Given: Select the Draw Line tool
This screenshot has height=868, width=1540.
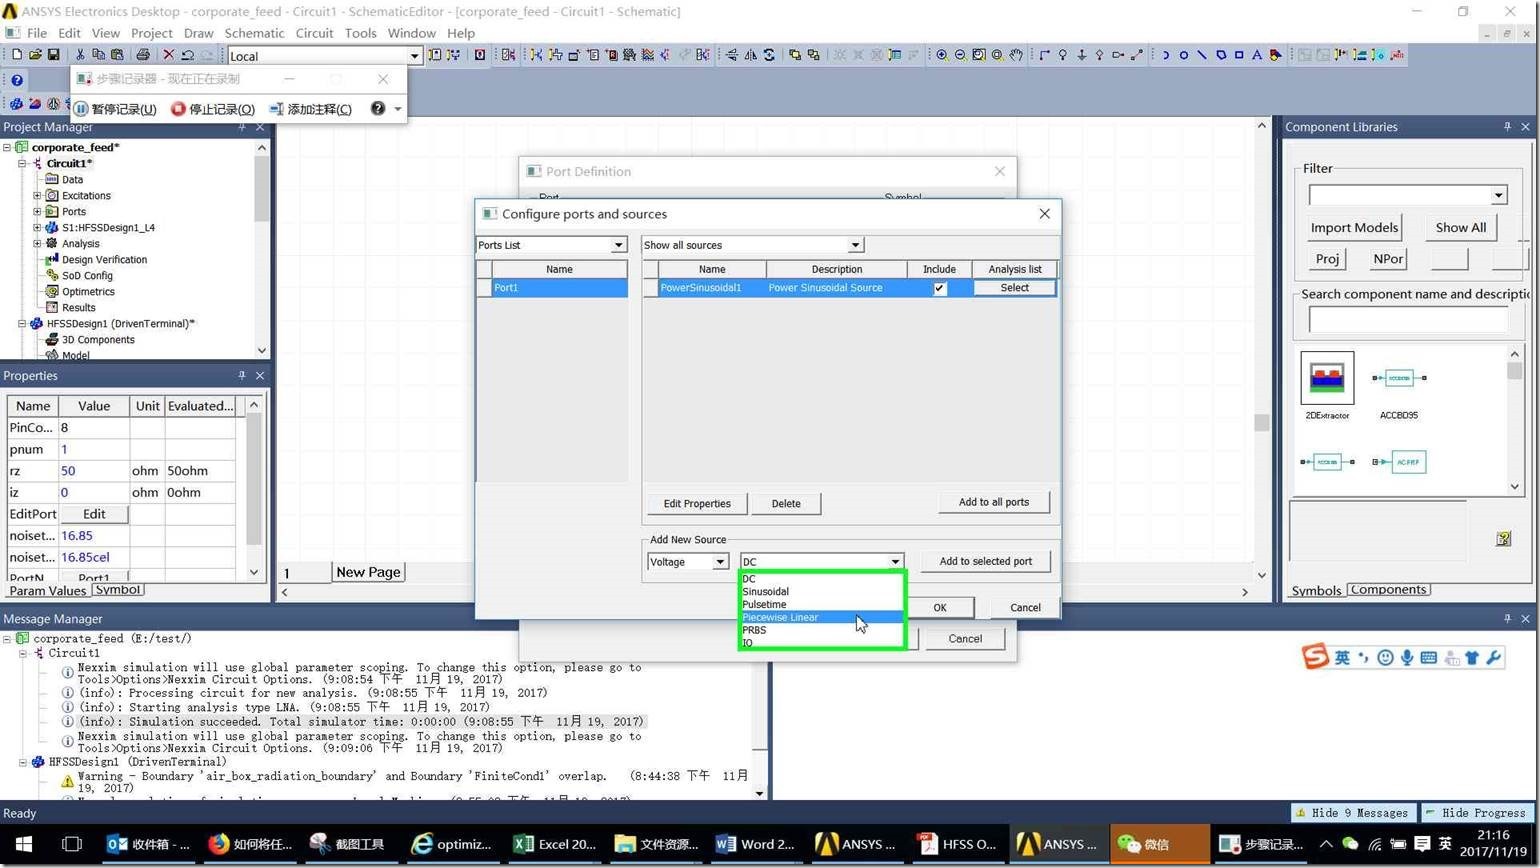Looking at the screenshot, I should [1202, 55].
